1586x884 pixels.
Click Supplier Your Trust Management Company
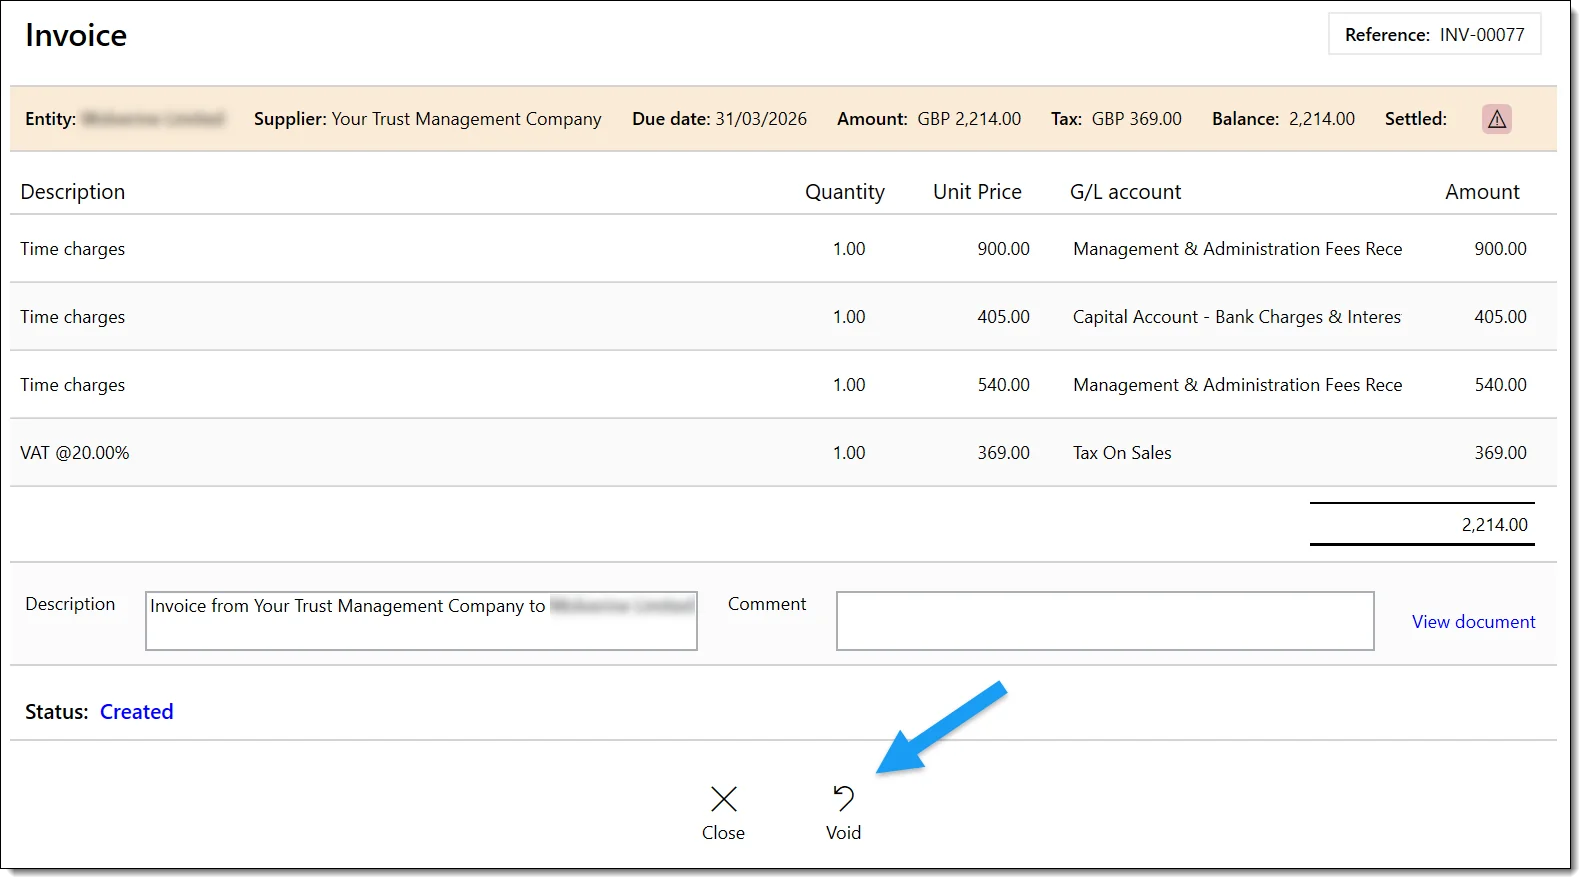(x=428, y=118)
